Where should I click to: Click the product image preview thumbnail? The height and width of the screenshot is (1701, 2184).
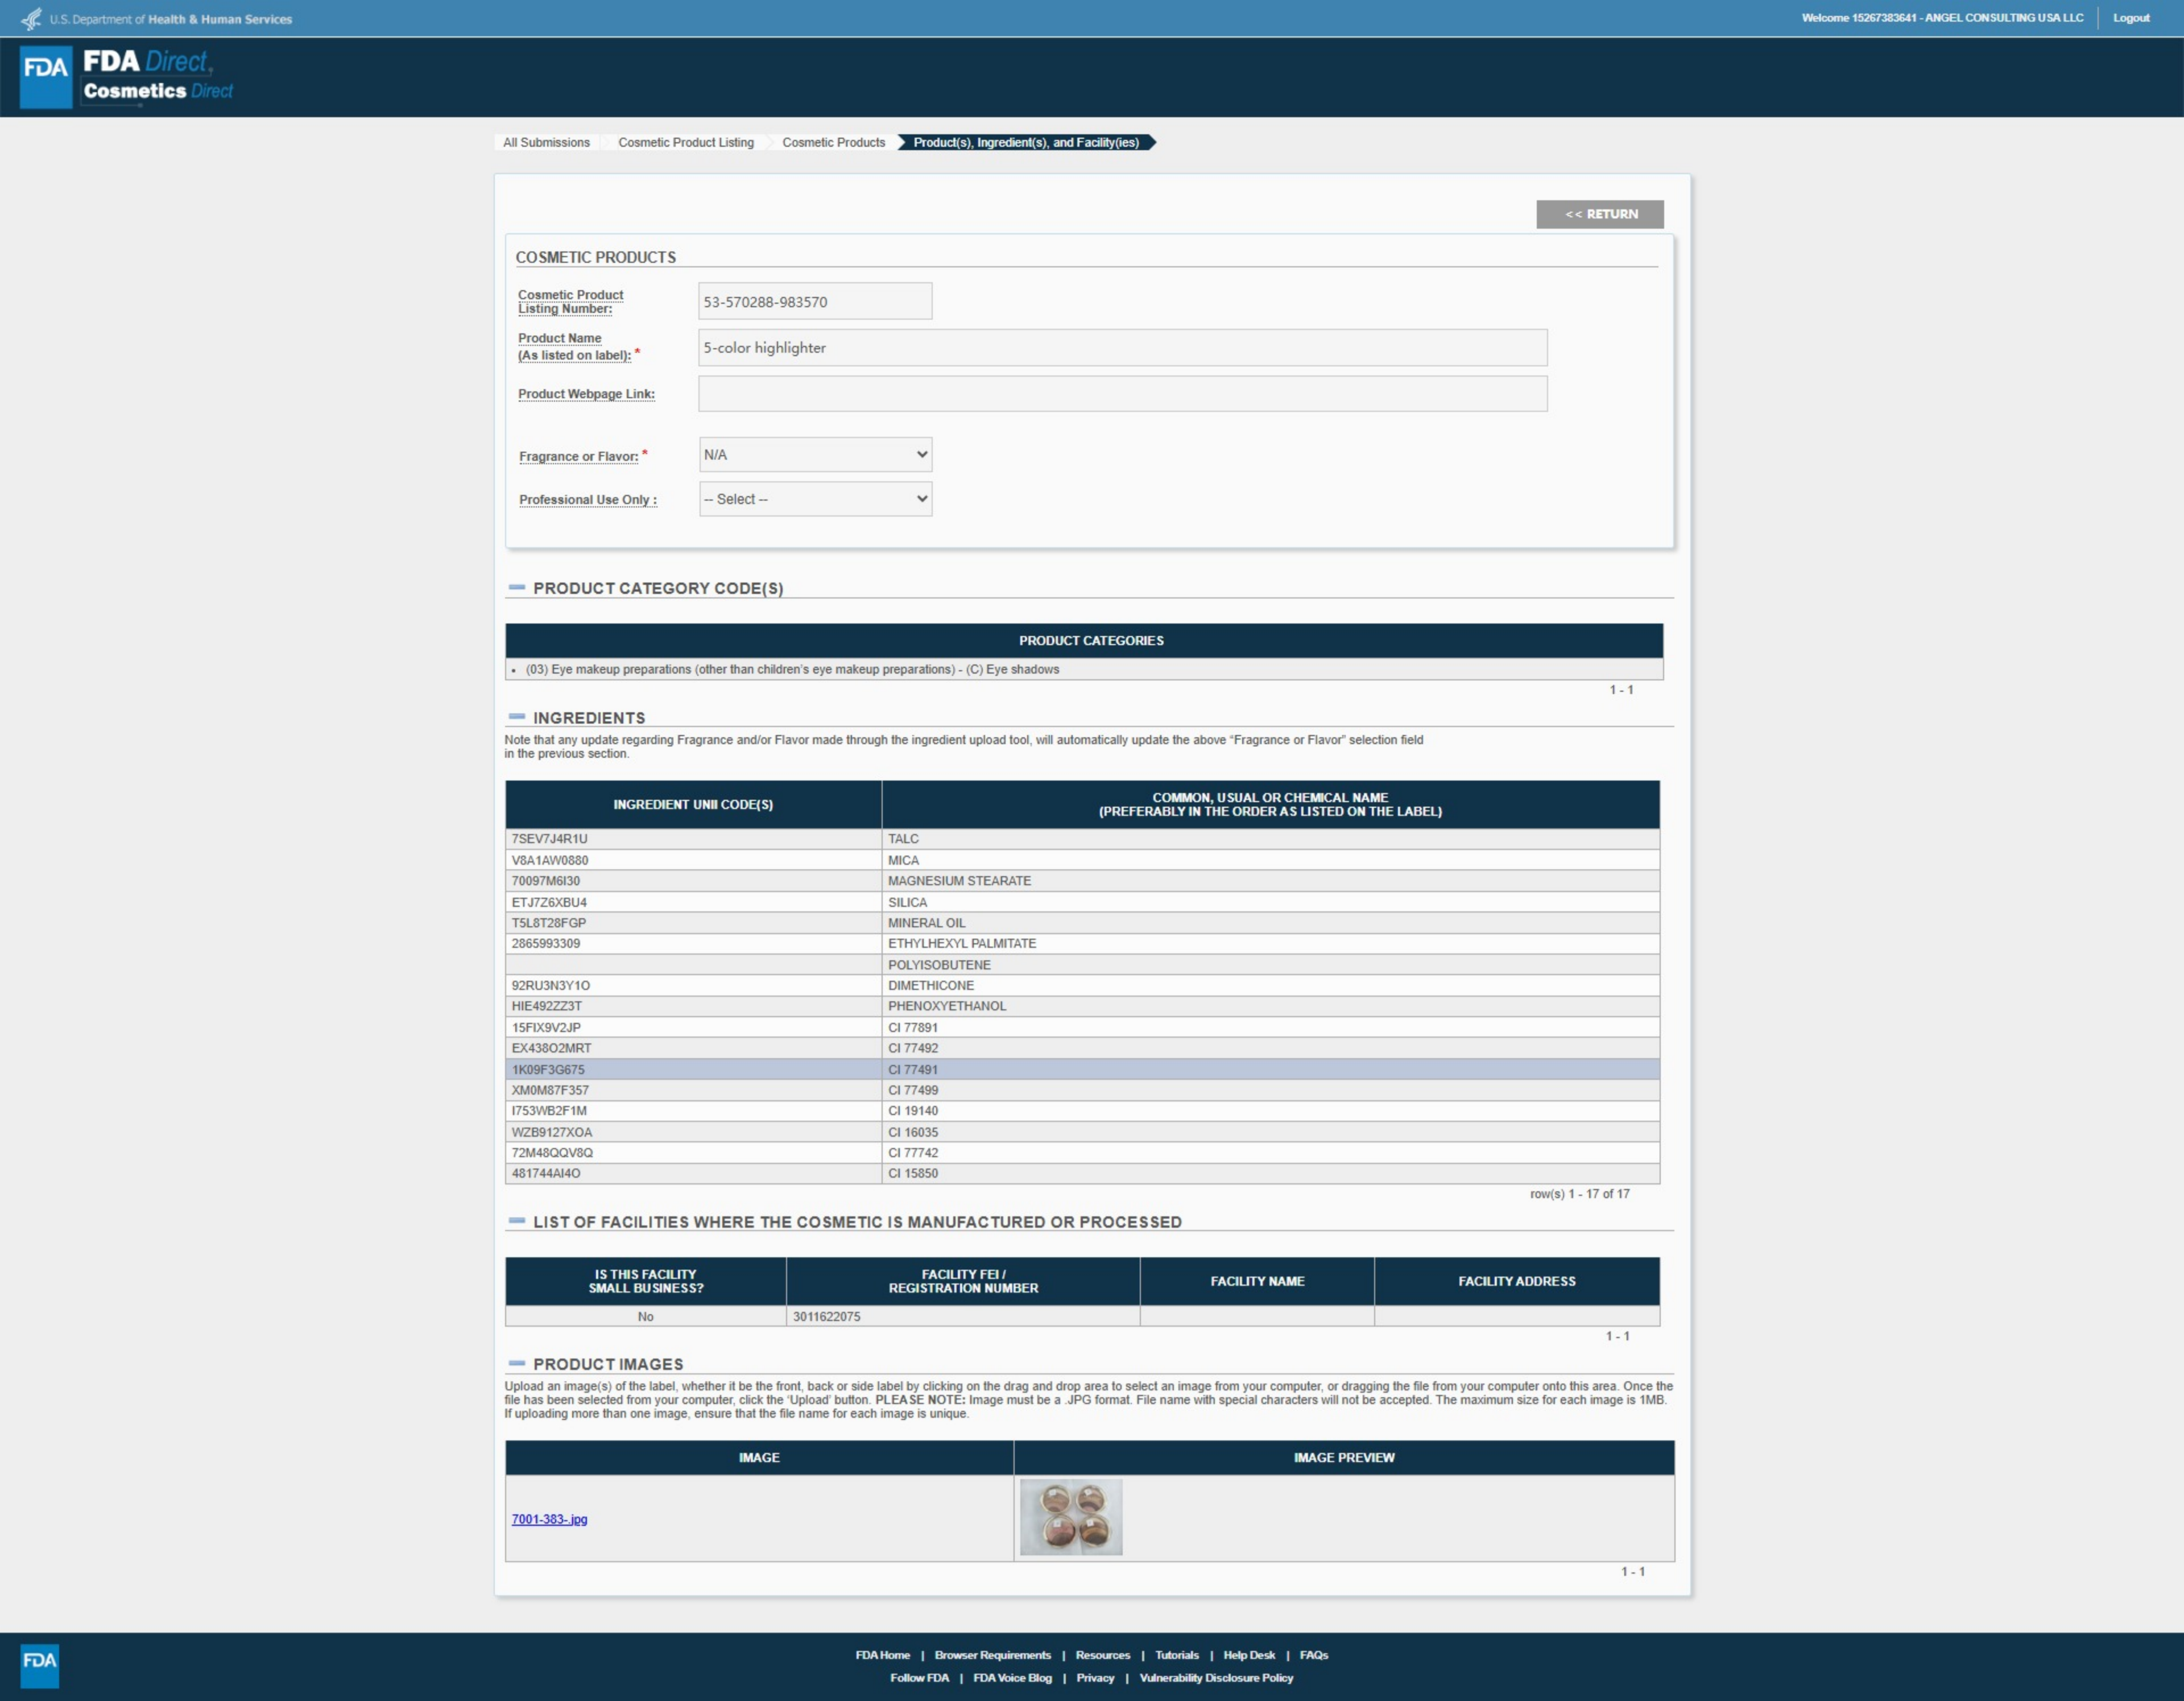[x=1070, y=1517]
